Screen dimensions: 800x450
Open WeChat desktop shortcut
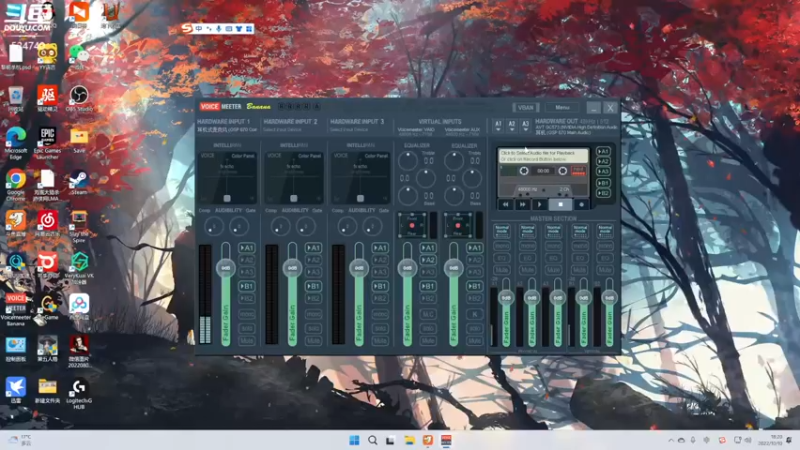point(79,56)
